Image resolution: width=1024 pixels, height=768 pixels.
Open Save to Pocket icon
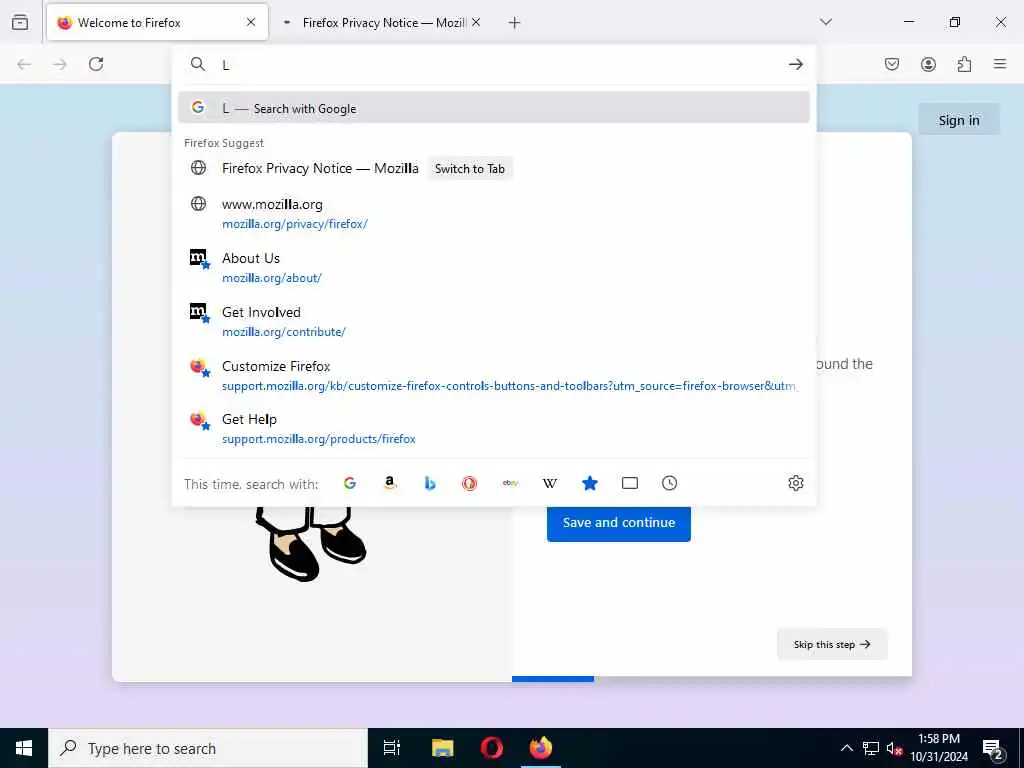(892, 64)
